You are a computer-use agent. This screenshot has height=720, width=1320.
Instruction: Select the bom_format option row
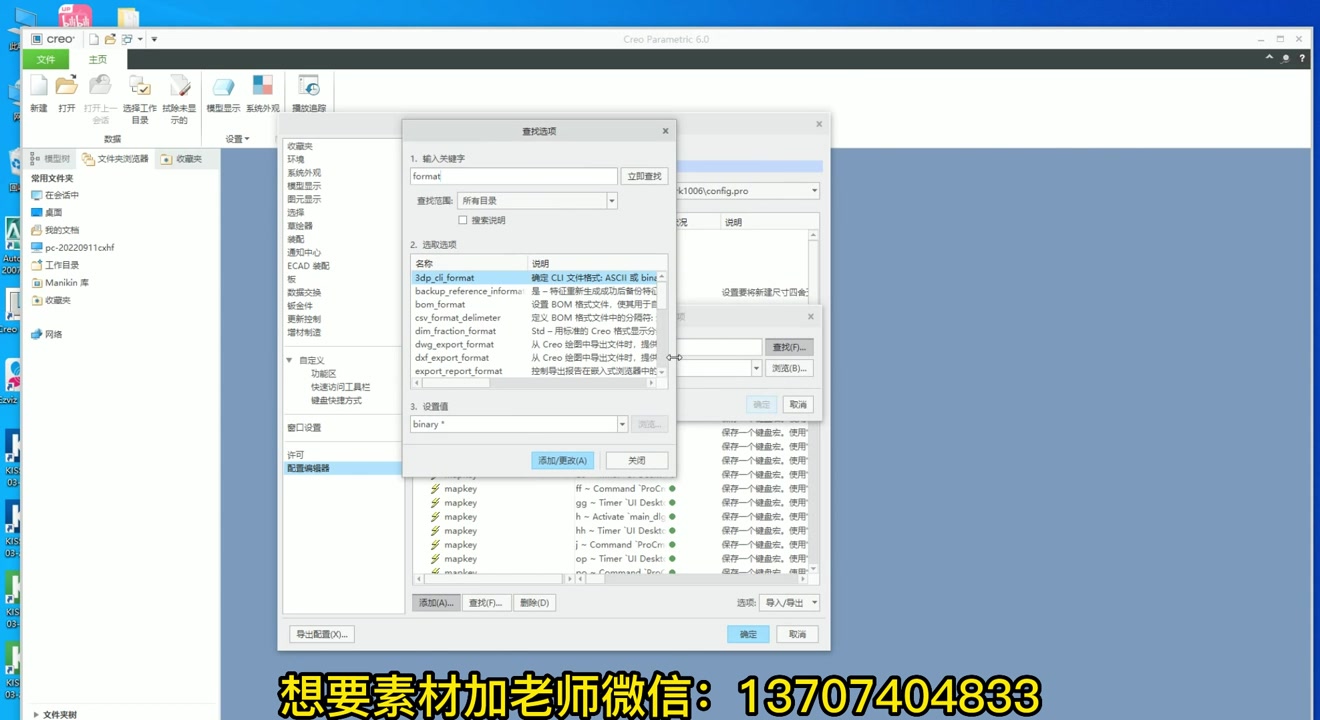[533, 304]
